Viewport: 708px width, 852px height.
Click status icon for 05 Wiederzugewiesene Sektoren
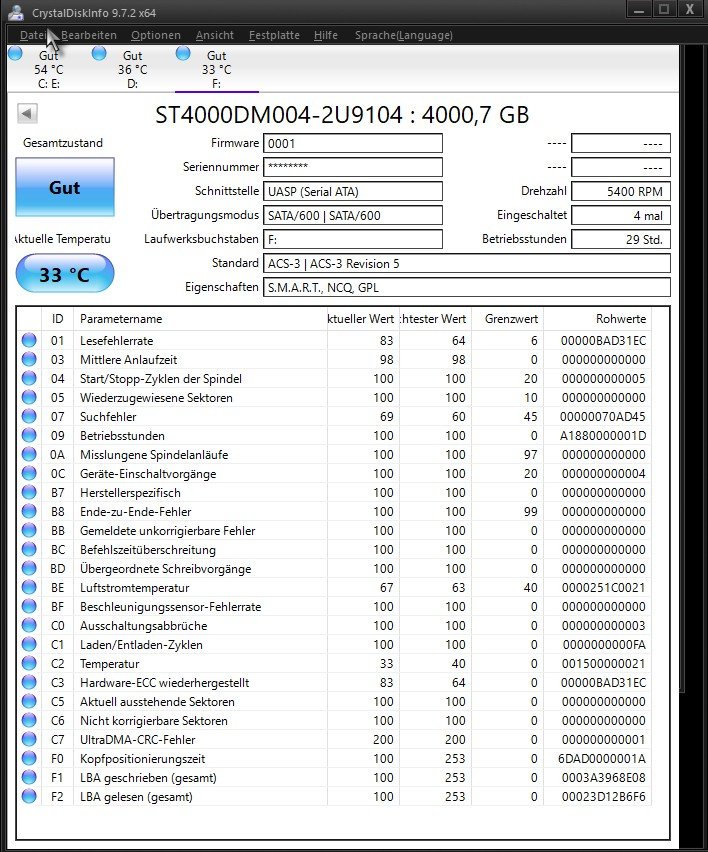(x=29, y=397)
